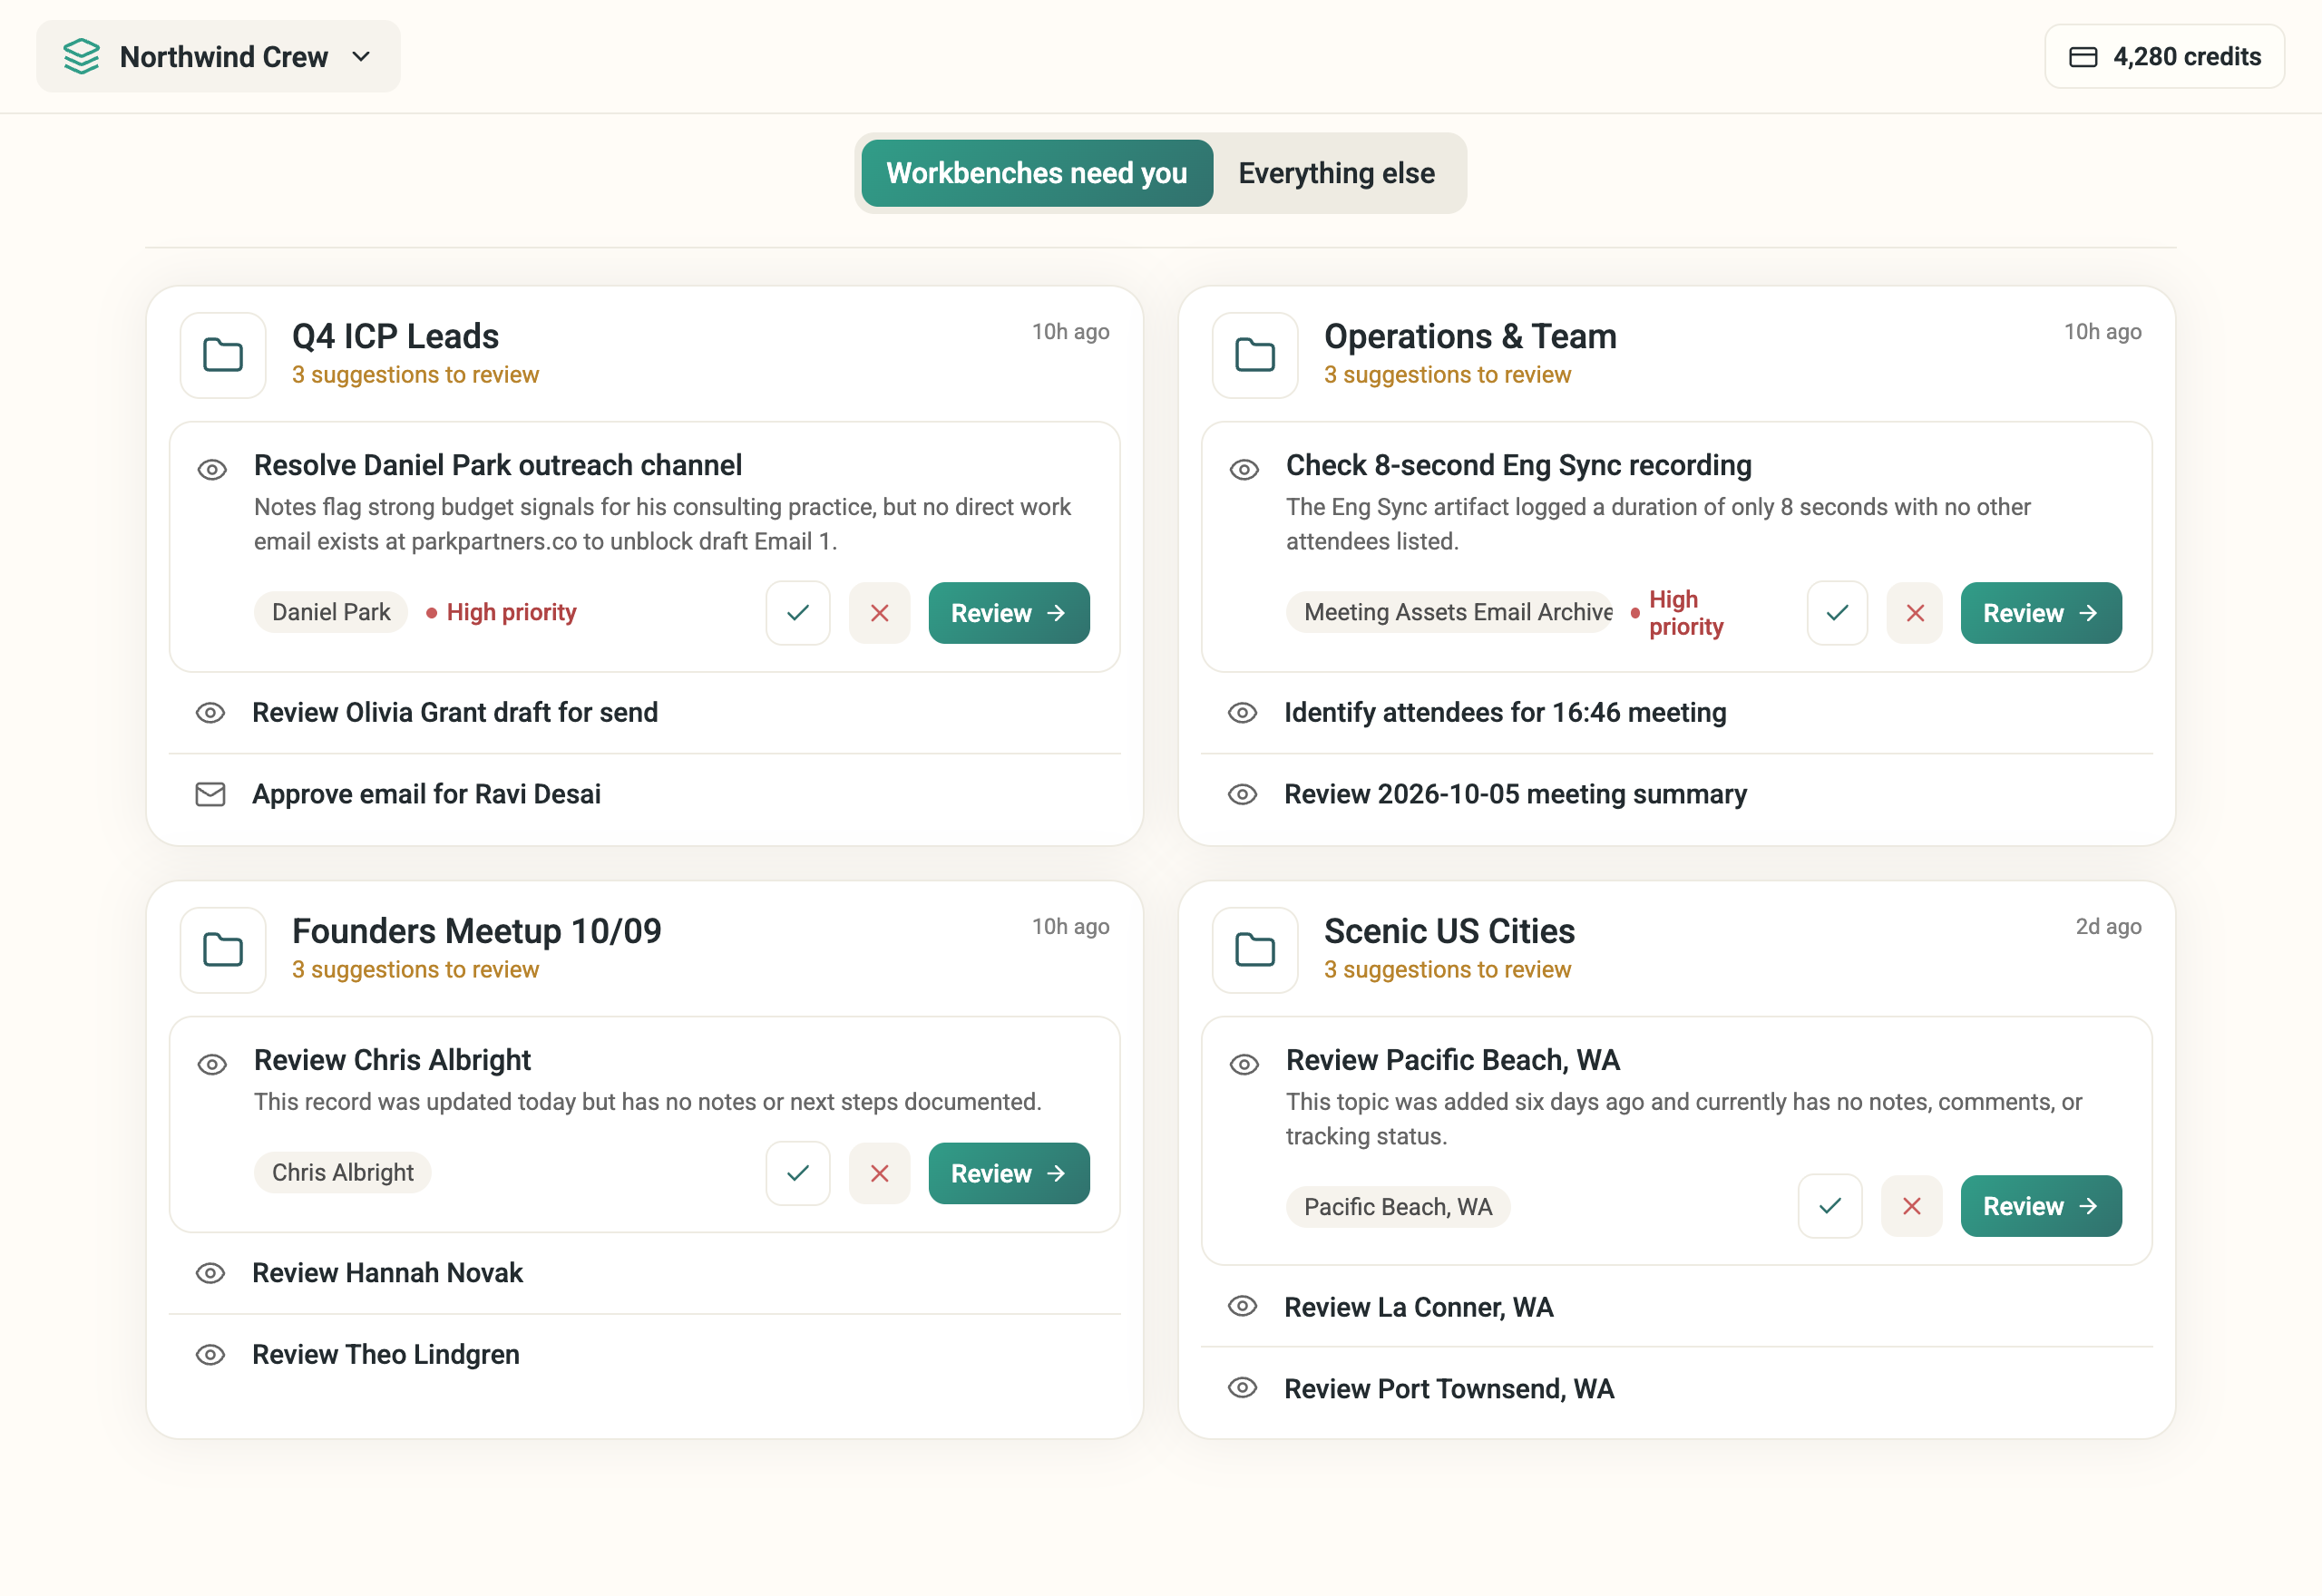This screenshot has height=1596, width=2322.
Task: Accept the Eng Sync recording suggestion with checkmark
Action: (x=1837, y=613)
